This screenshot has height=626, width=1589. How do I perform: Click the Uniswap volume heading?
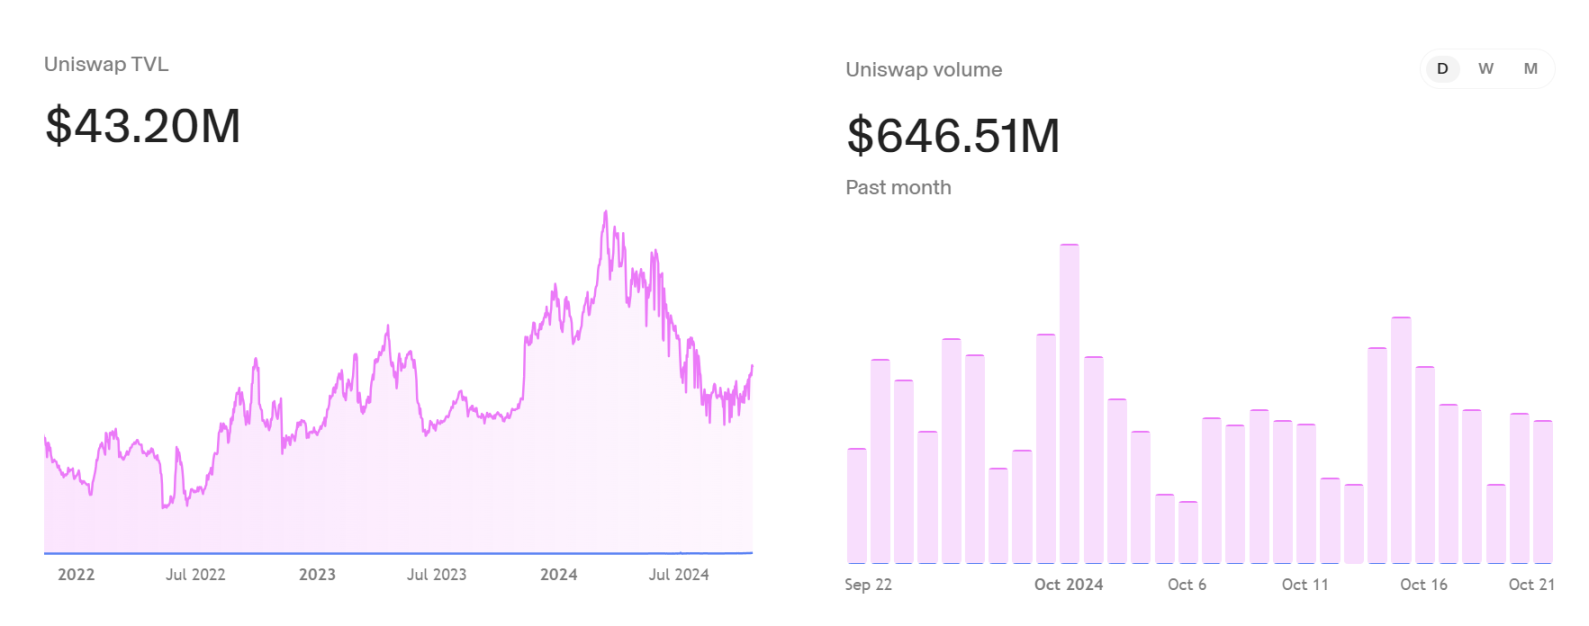pyautogui.click(x=924, y=70)
